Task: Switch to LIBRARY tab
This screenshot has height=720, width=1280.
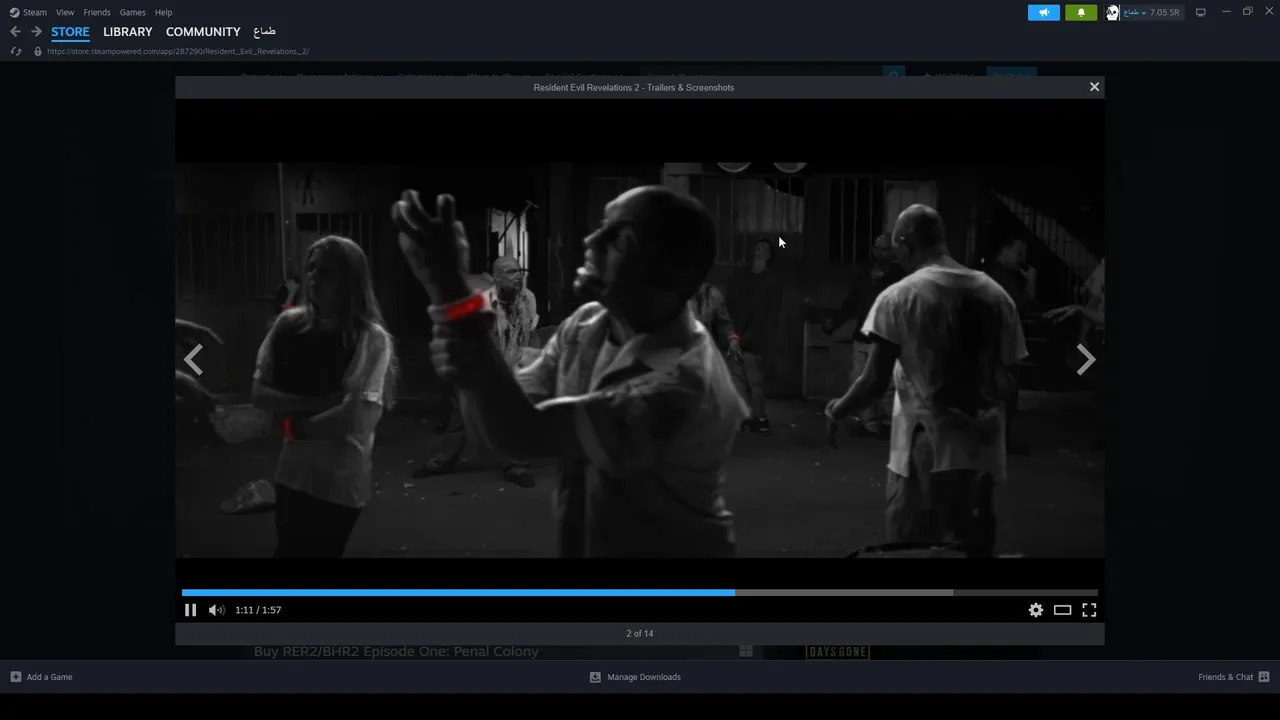Action: (128, 32)
